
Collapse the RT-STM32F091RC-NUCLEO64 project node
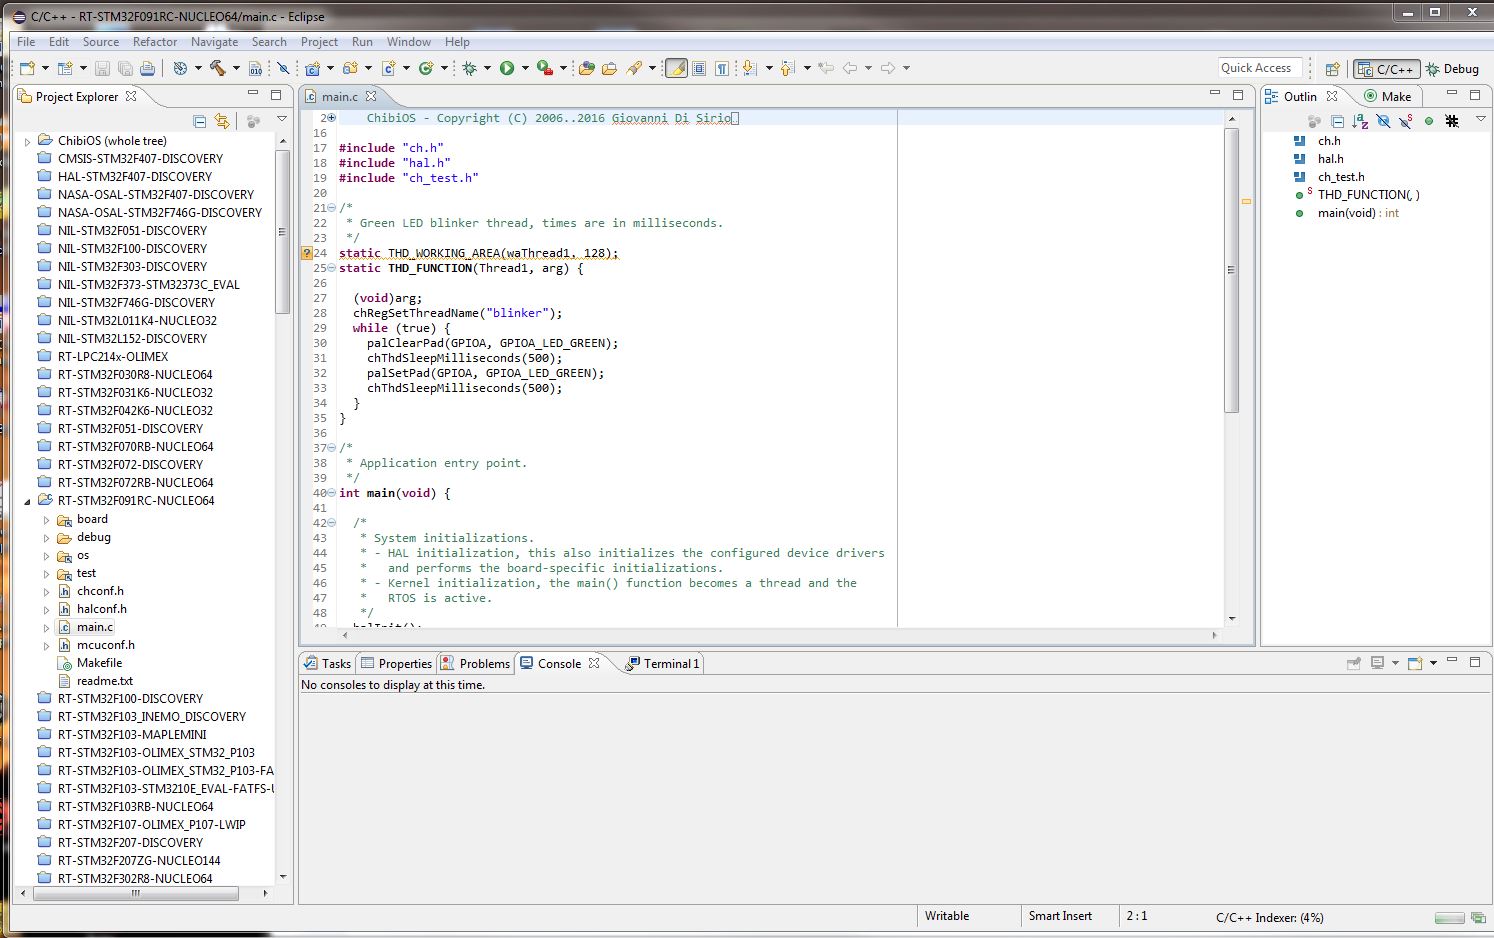coord(27,502)
